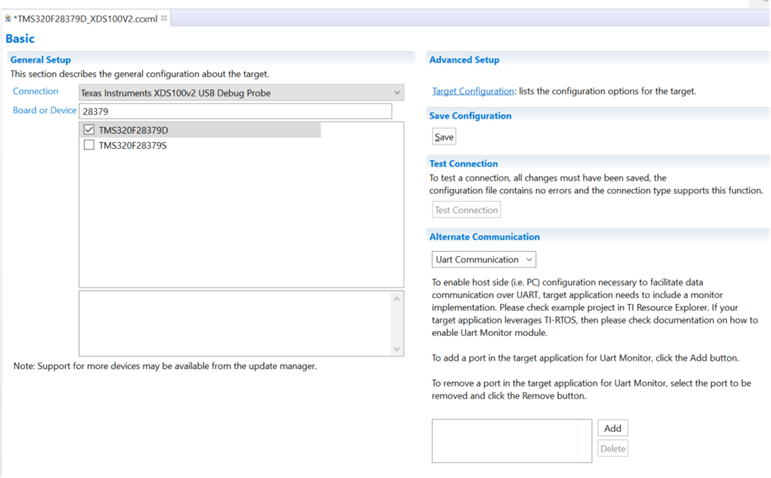Uncheck the TMS320F28379D device checkbox
This screenshot has width=771, height=478.
click(x=89, y=130)
